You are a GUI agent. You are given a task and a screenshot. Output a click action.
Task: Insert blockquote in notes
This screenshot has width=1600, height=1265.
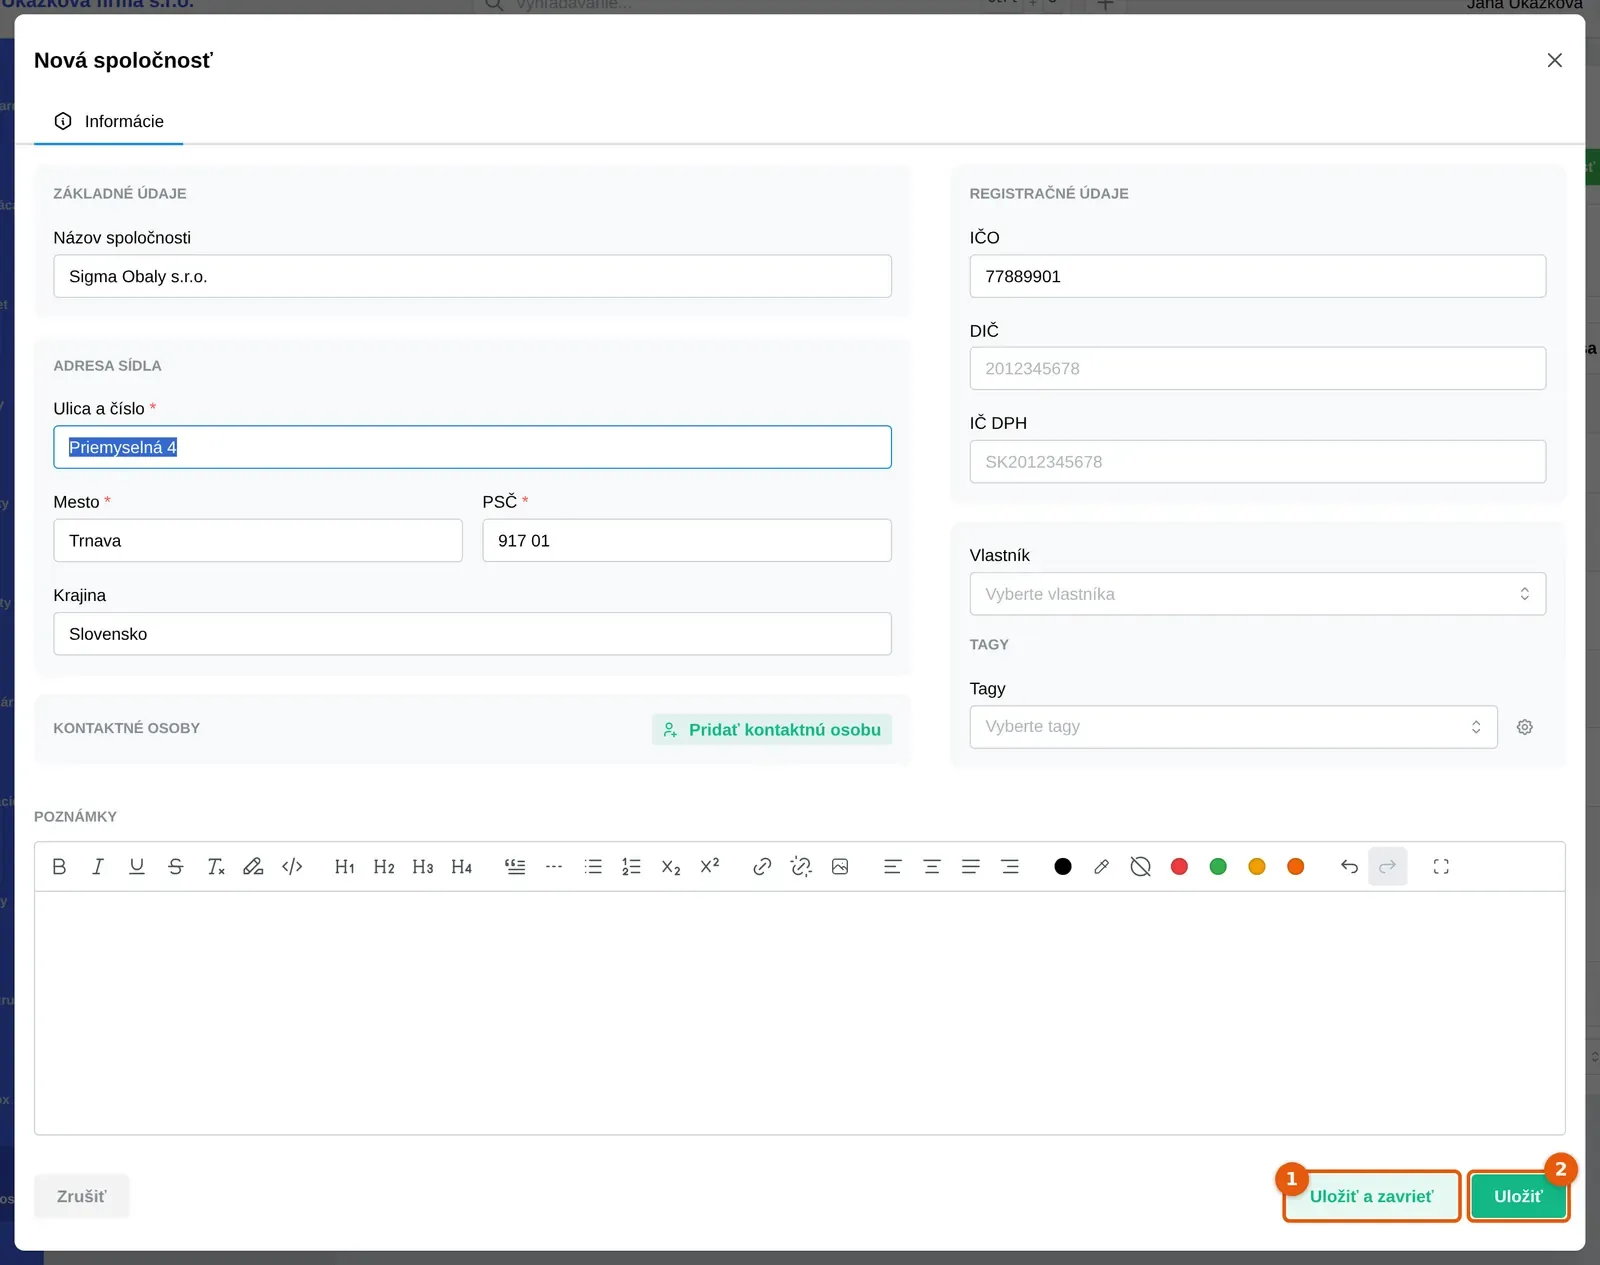tap(515, 867)
